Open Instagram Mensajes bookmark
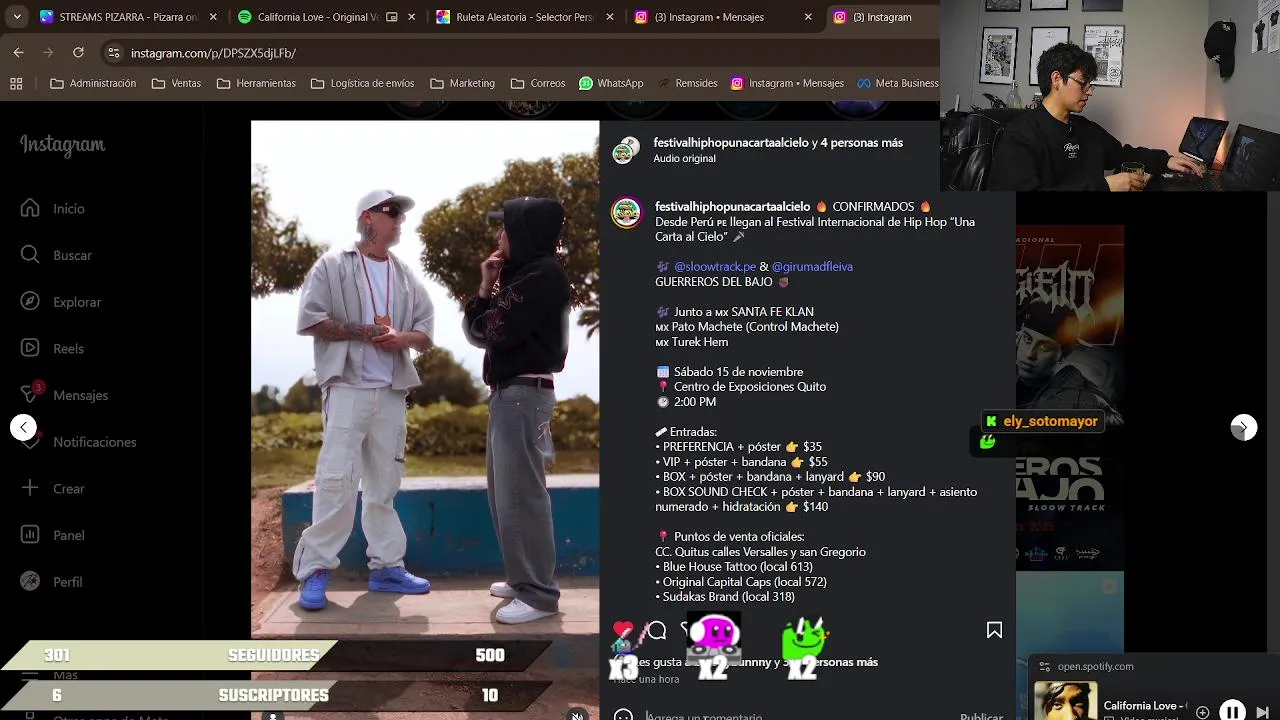This screenshot has height=720, width=1280. click(787, 83)
